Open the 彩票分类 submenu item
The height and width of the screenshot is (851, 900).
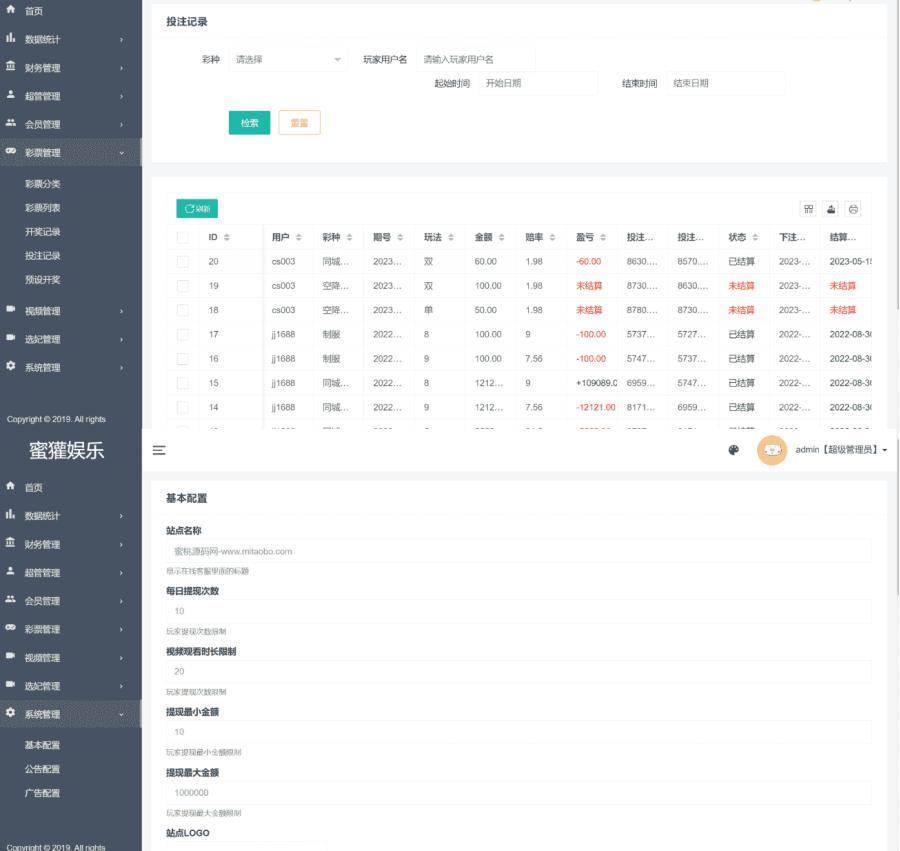42,184
